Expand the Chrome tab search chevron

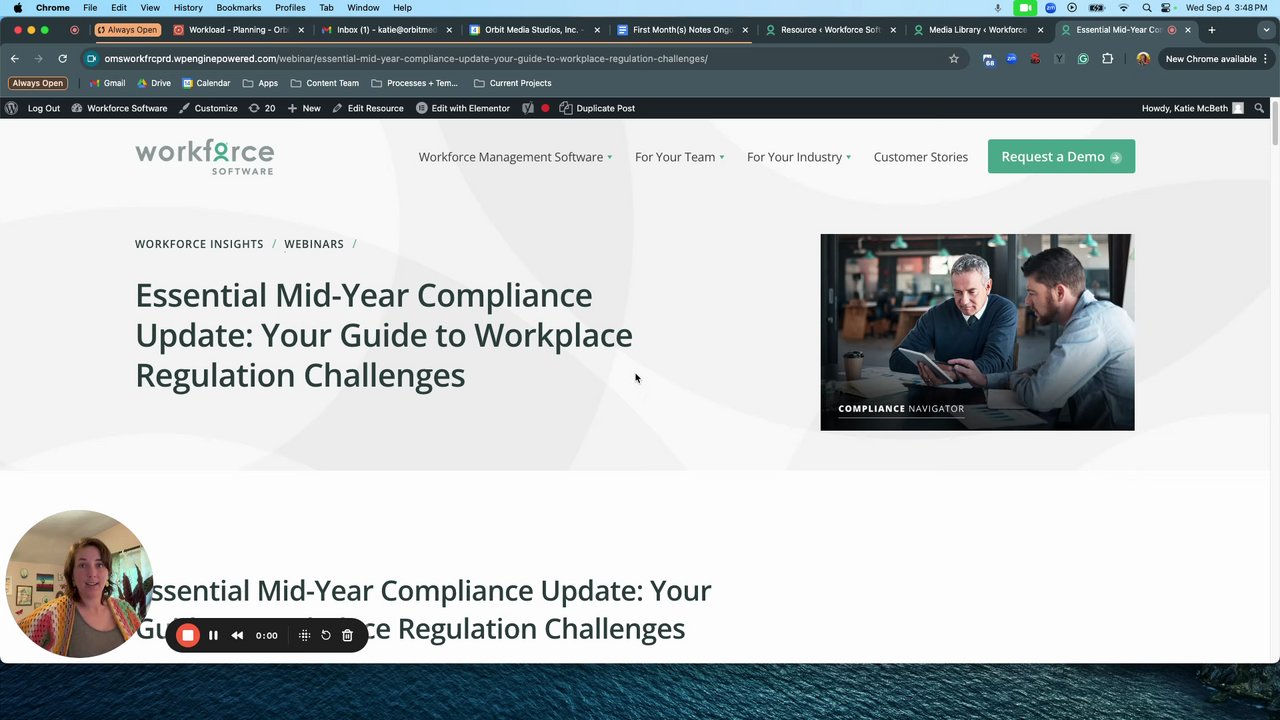pyautogui.click(x=1267, y=30)
